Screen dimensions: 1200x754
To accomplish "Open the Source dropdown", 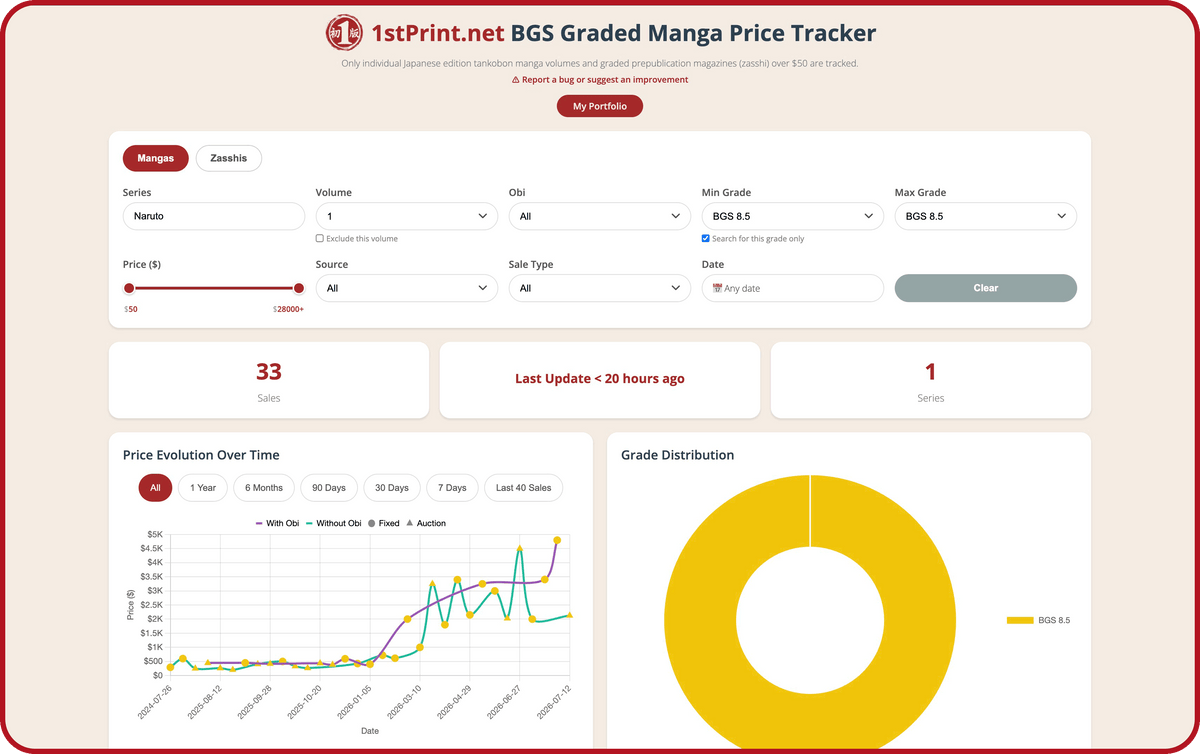I will pyautogui.click(x=406, y=288).
